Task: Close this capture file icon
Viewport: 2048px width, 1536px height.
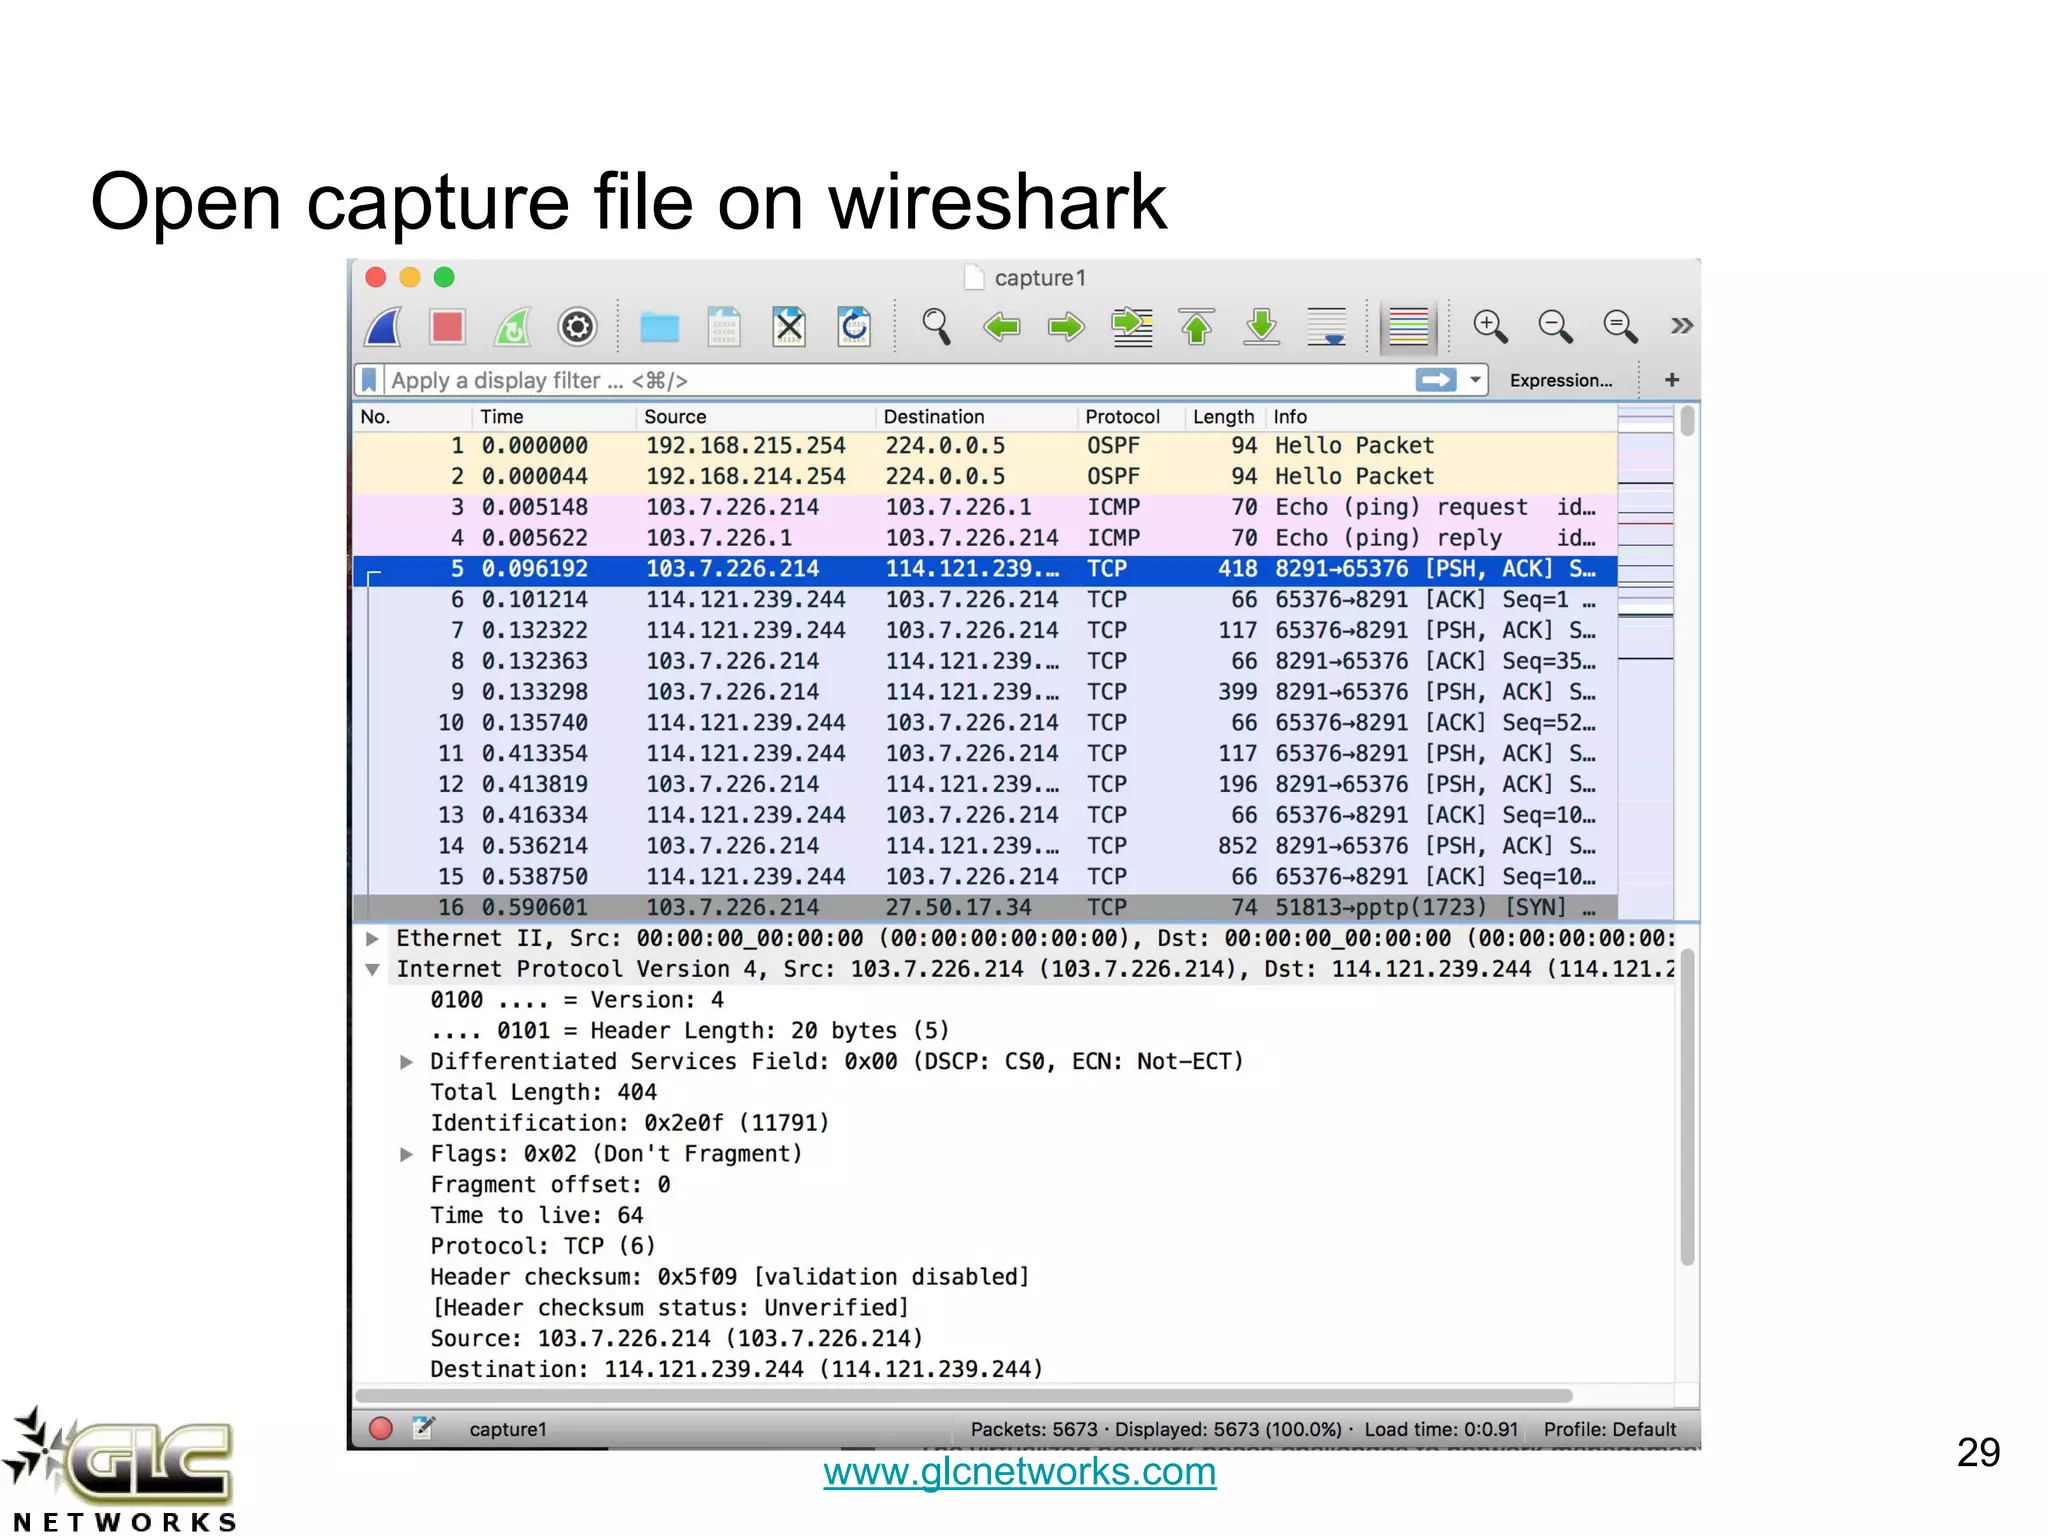Action: click(x=789, y=327)
